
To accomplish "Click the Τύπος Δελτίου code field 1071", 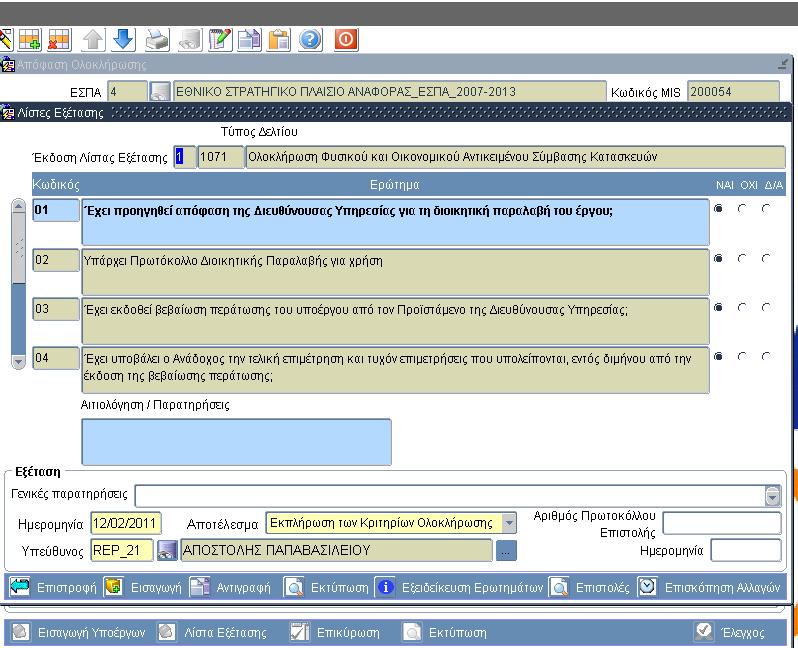I will [x=221, y=157].
